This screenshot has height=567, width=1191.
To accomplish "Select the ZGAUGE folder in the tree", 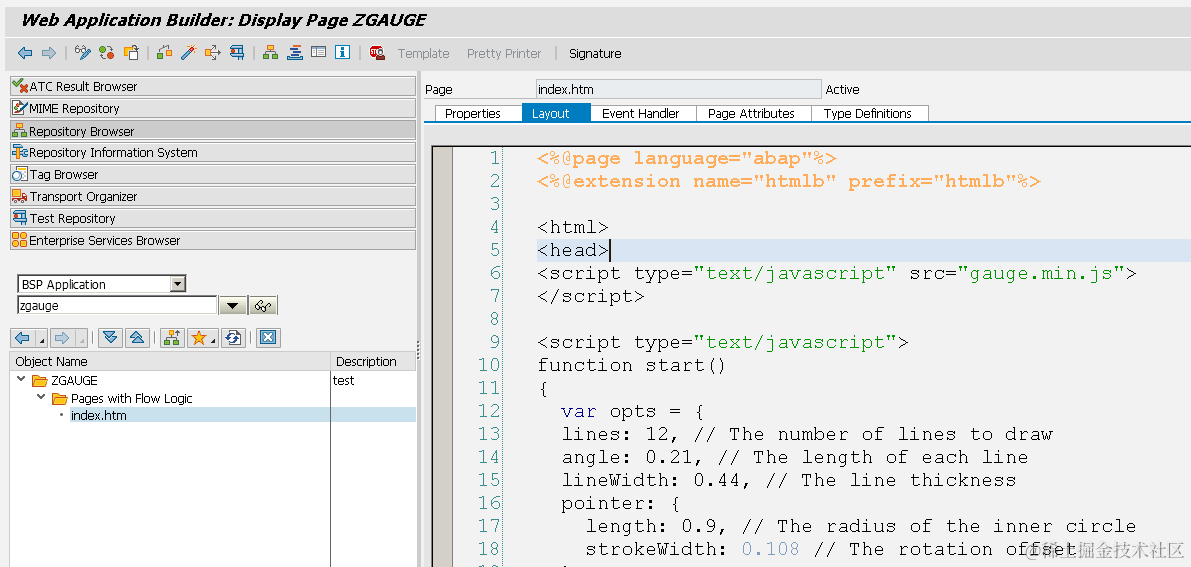I will point(65,380).
